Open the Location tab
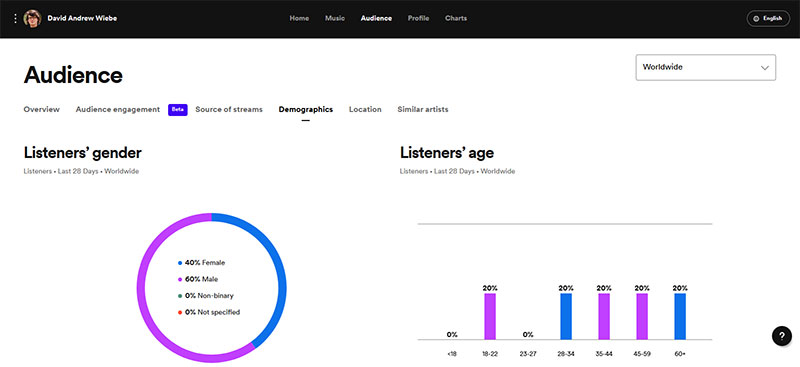 [365, 109]
